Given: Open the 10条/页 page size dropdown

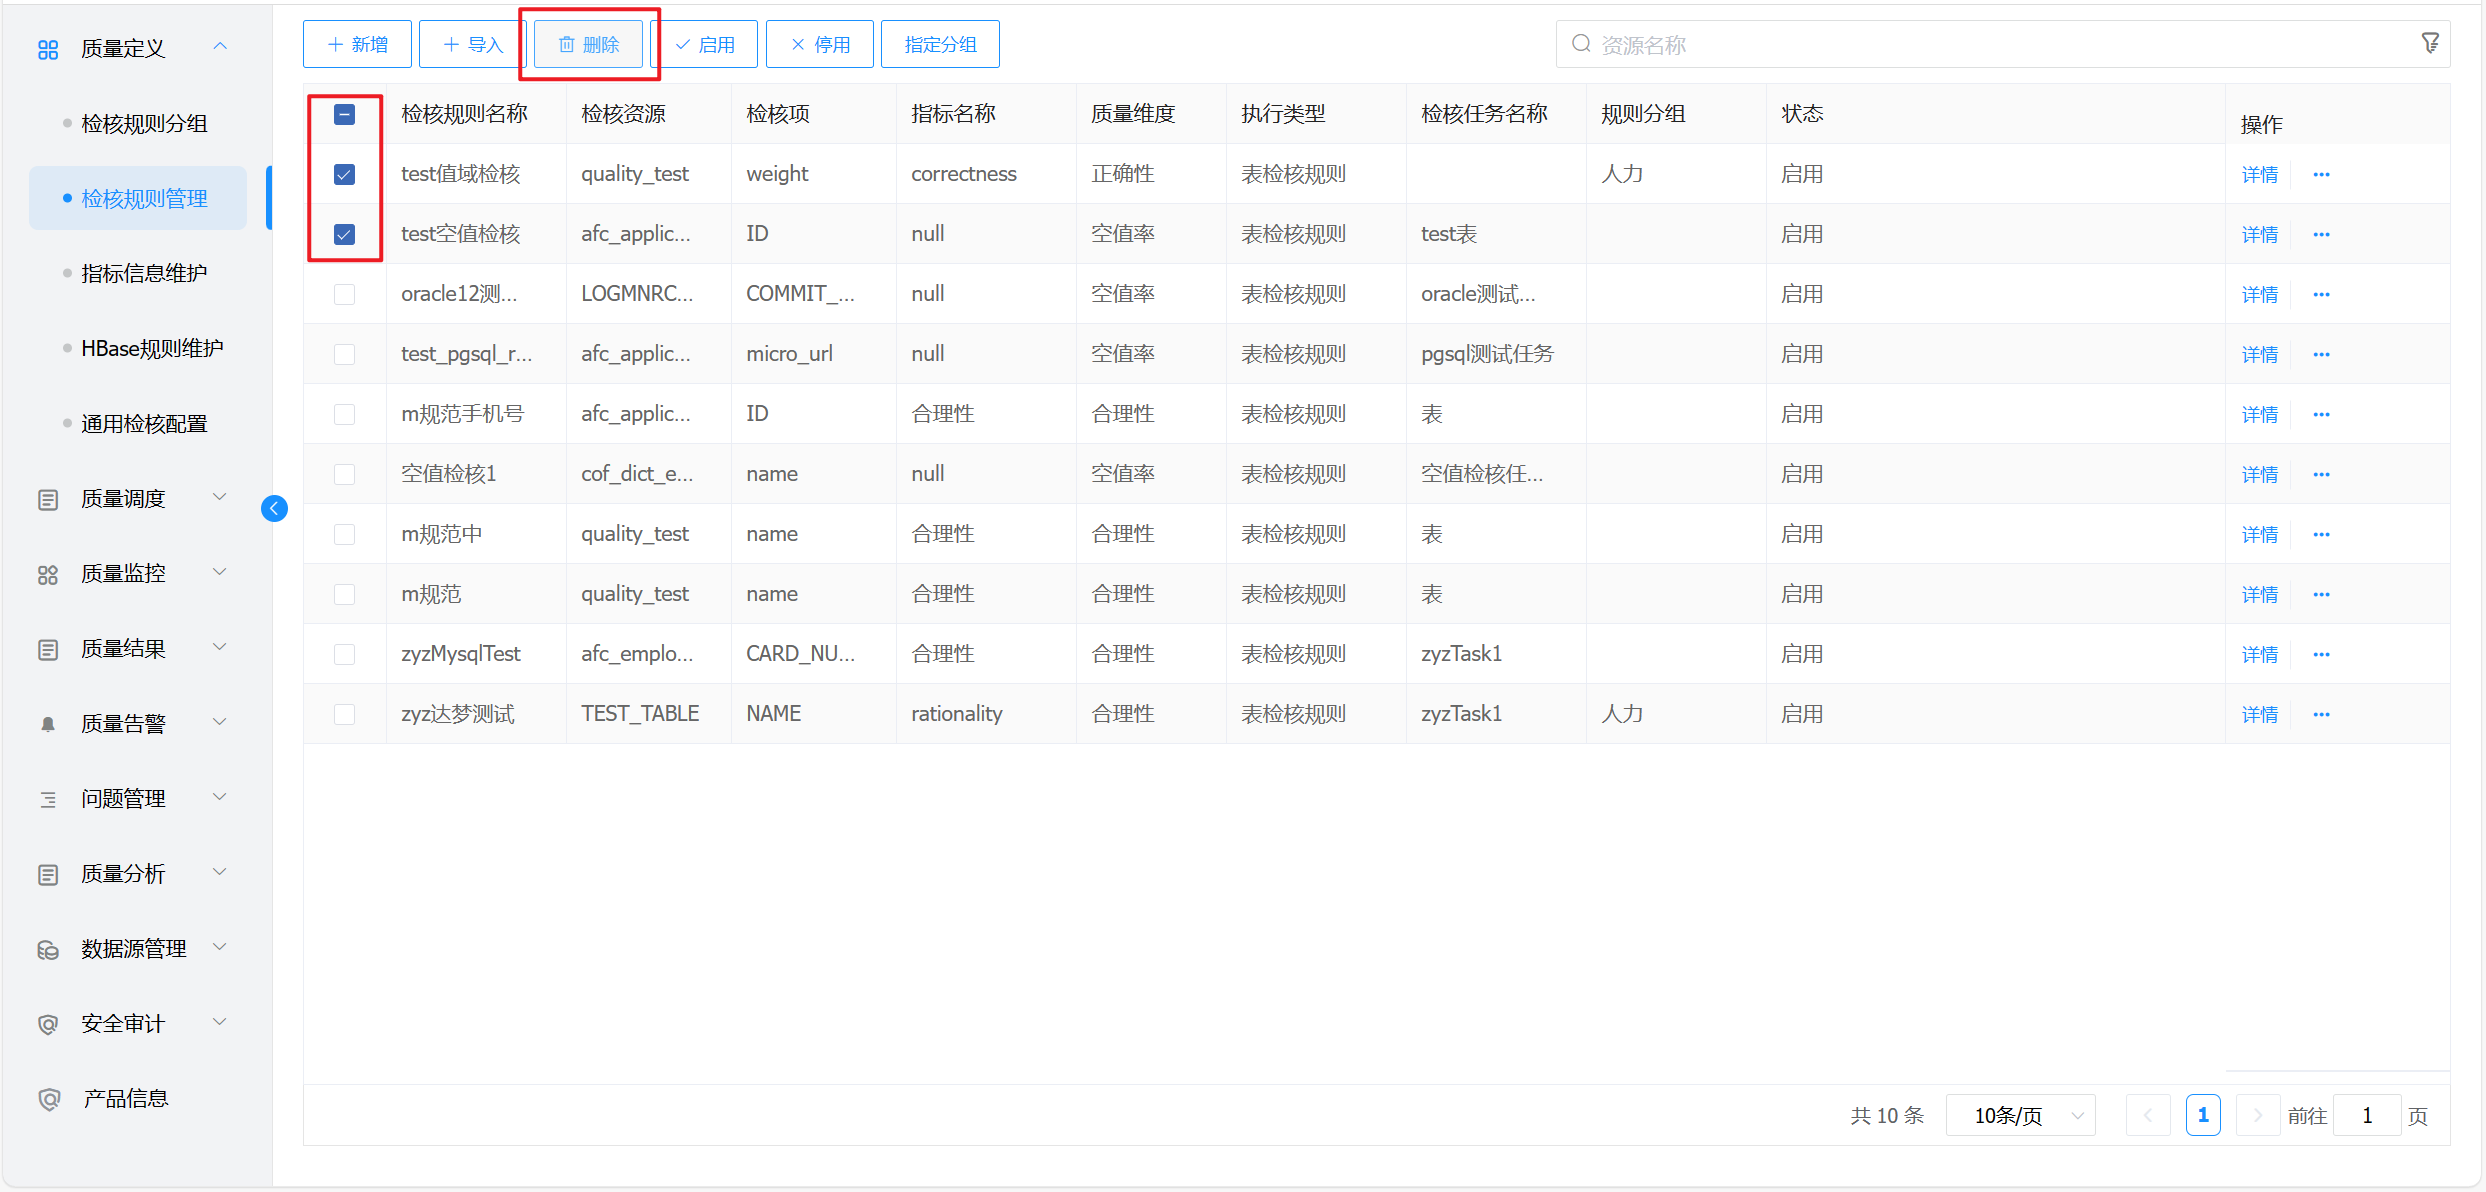Looking at the screenshot, I should click(2020, 1115).
